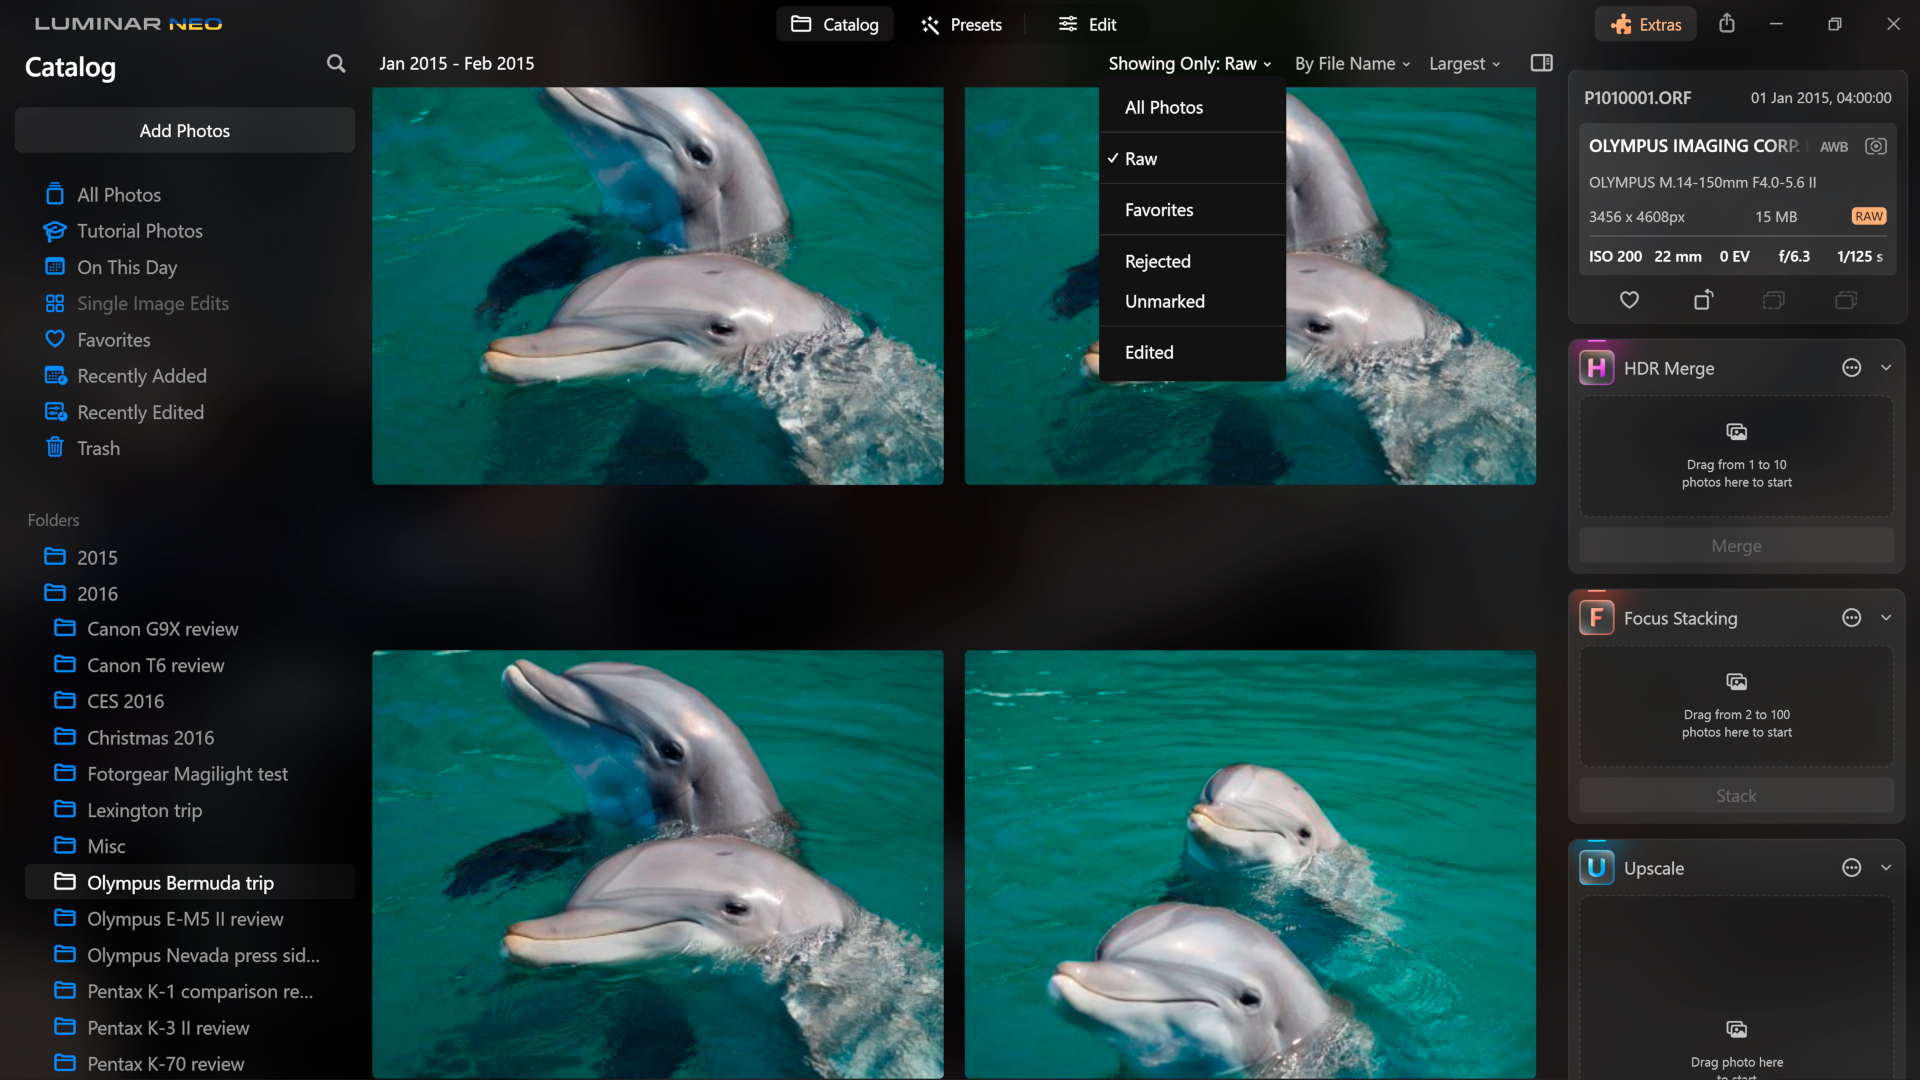Mark photo as favorite with heart icon
This screenshot has width=1920, height=1080.
(x=1629, y=300)
